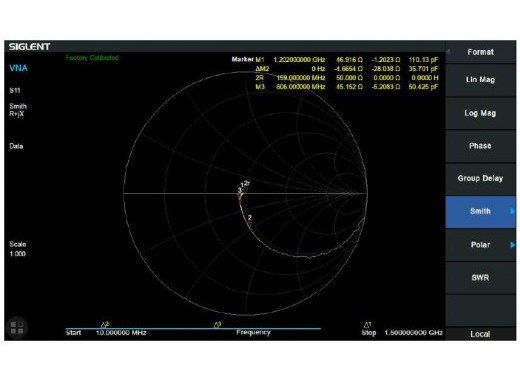Open the Polar format submenu
The image size is (520, 380).
coord(480,245)
